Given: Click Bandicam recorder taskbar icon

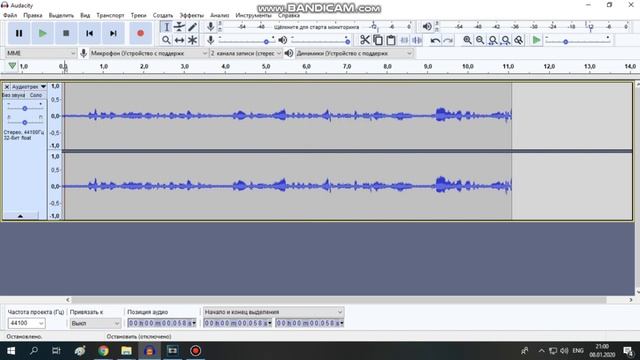Looking at the screenshot, I should point(196,351).
